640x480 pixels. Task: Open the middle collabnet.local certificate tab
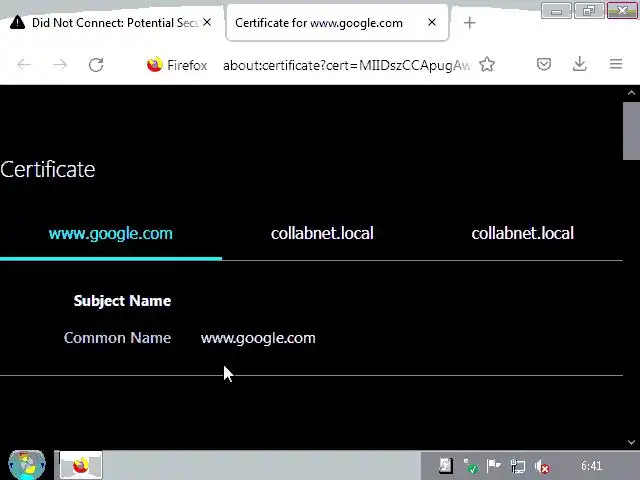(322, 233)
